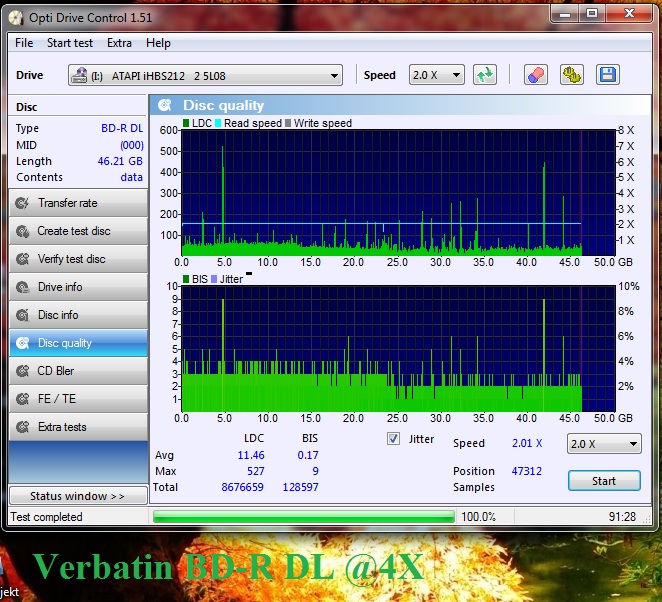Open the CD Bler test page
This screenshot has height=602, width=662.
click(x=78, y=371)
